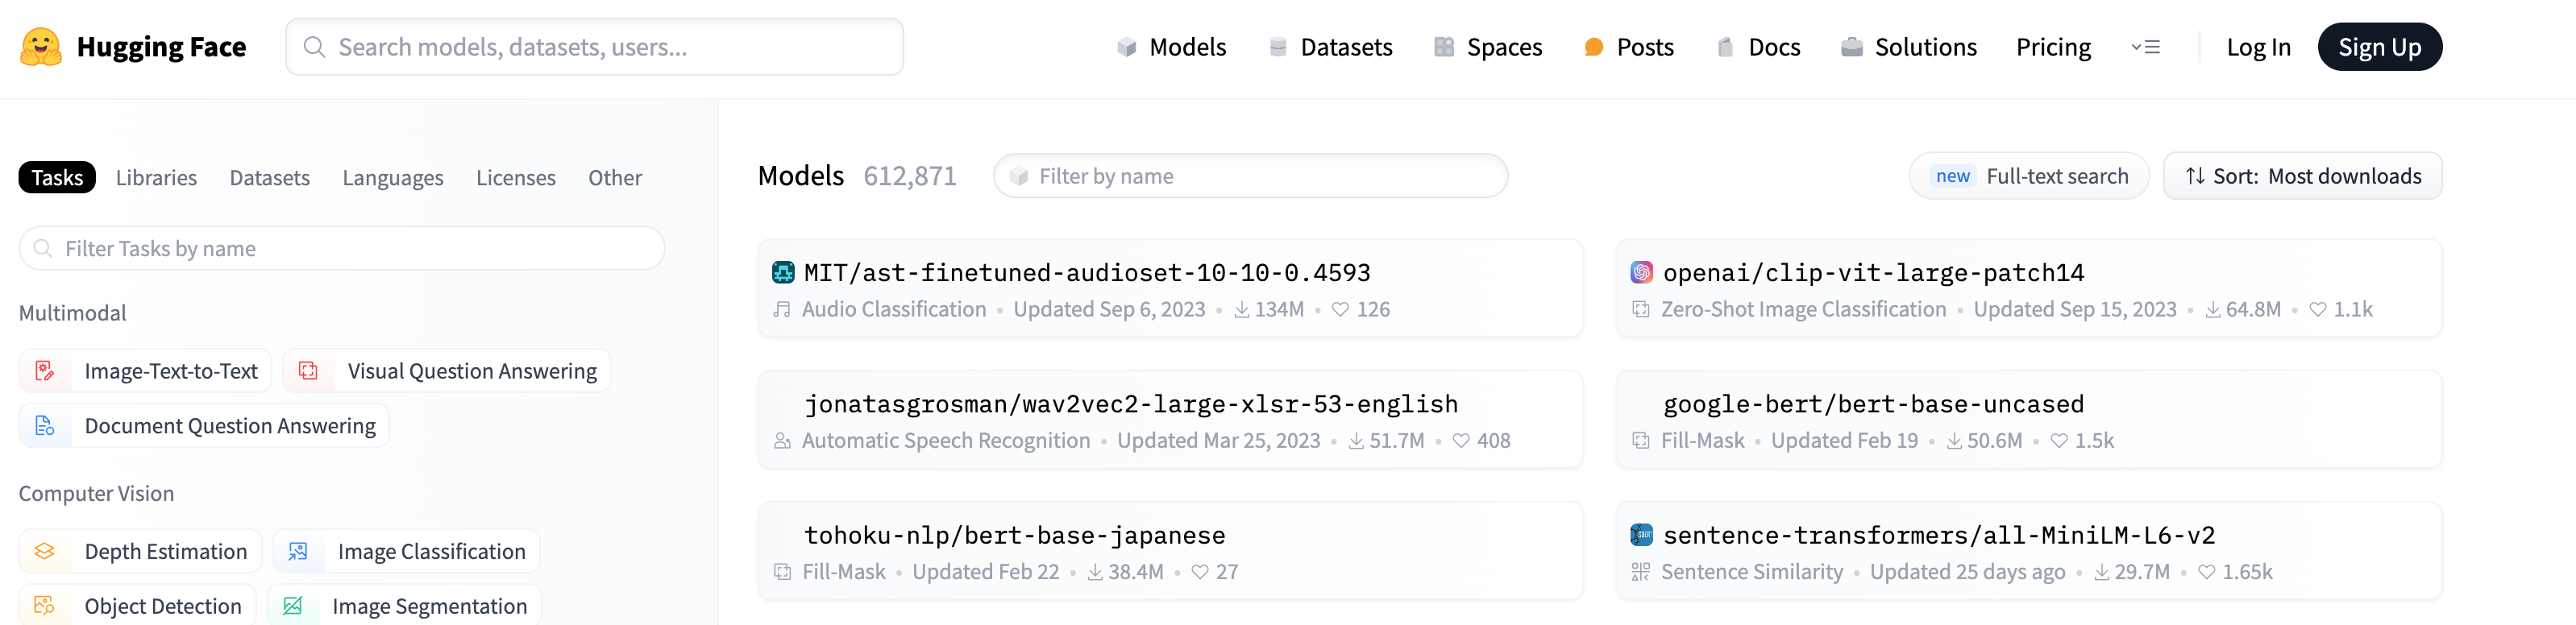Click the Posts navigation link
Viewport: 2576px width, 625px height.
click(x=1629, y=47)
